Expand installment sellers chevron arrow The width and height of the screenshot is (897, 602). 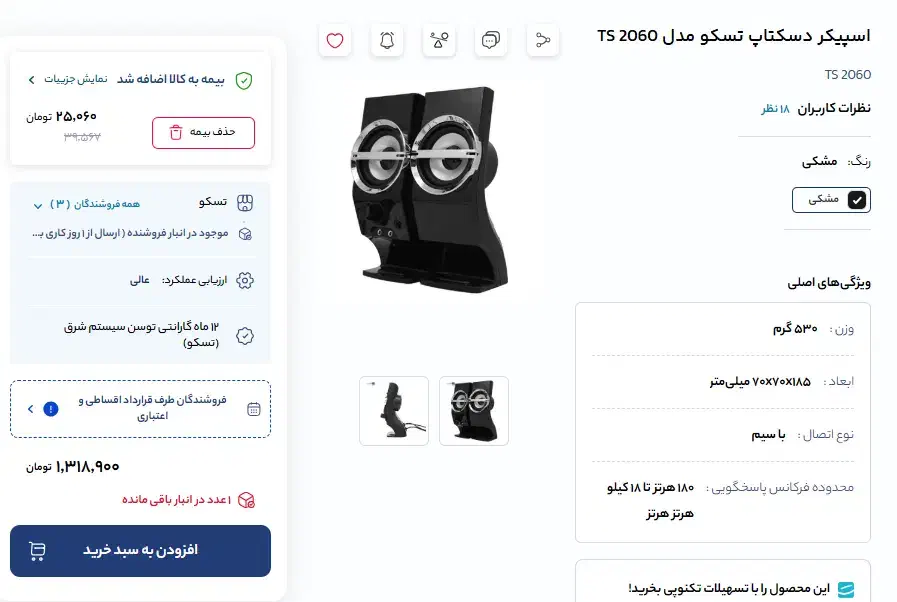[31, 409]
